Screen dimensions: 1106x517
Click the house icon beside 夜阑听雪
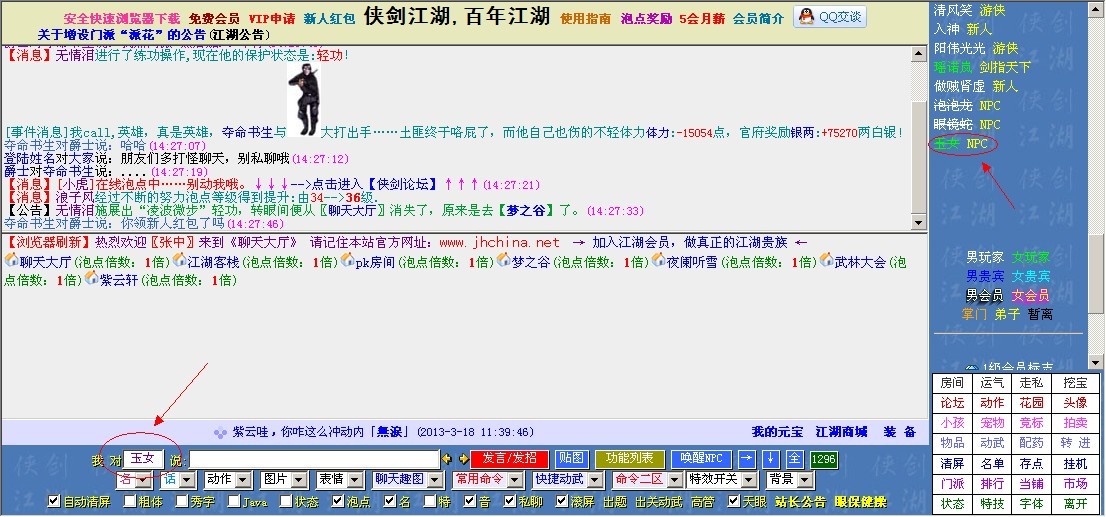[659, 260]
